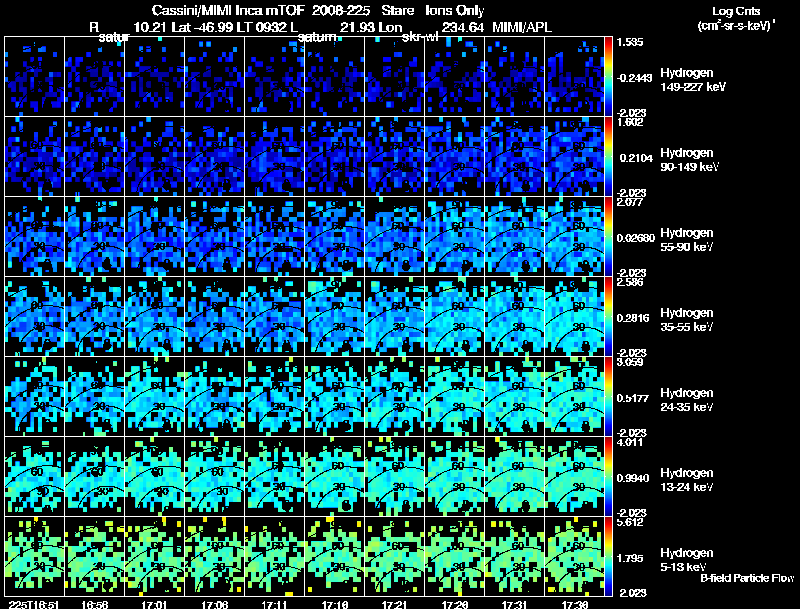Open the 90-149 keV image panel at 17:11
Viewport: 800px width, 609px height.
(x=274, y=157)
